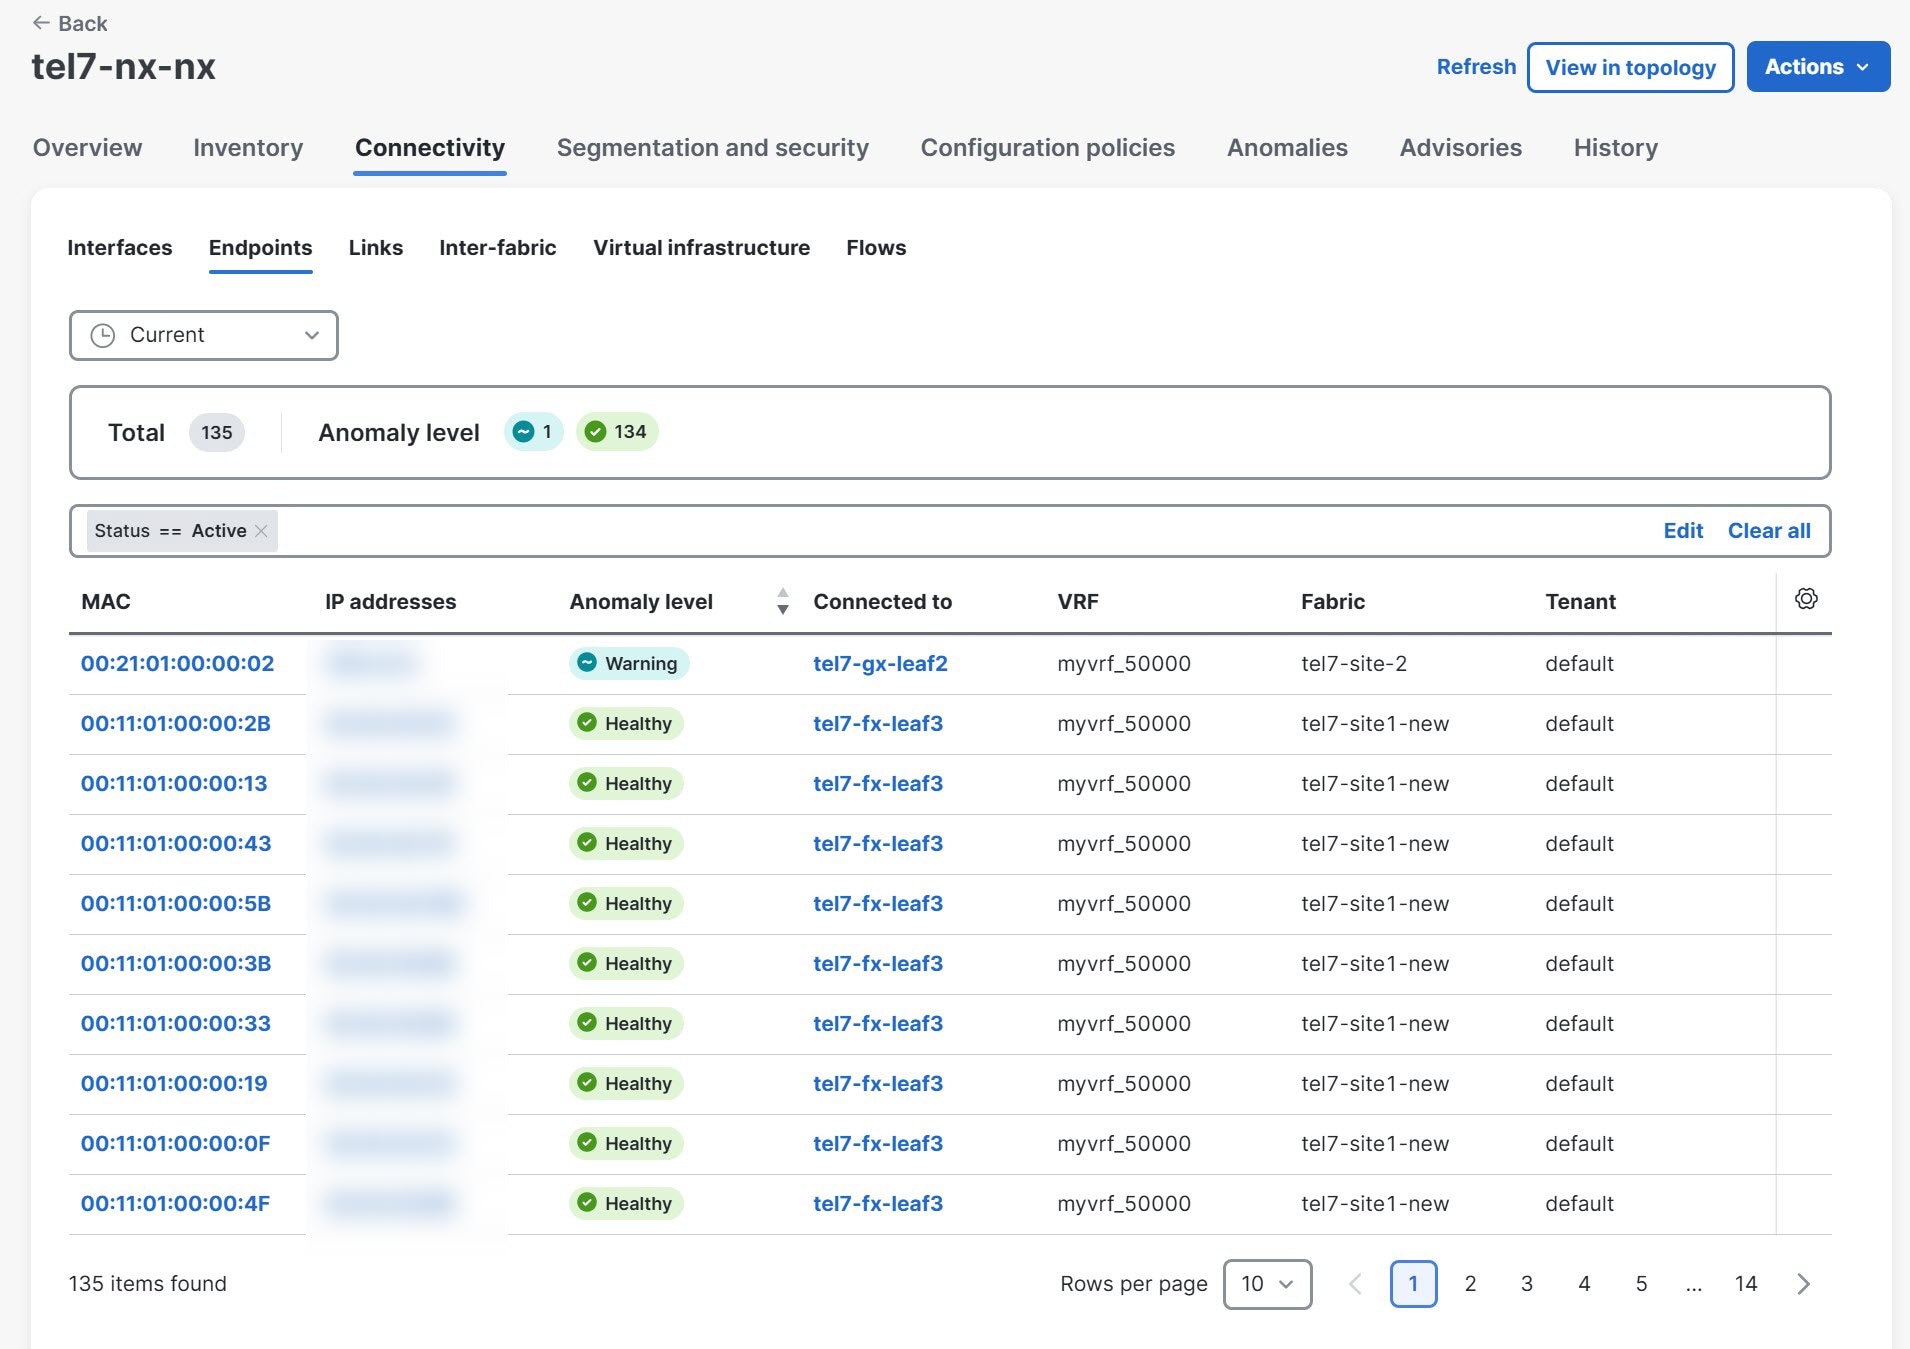
Task: Click the tel7-site-2 fabric cell
Action: 1354,664
